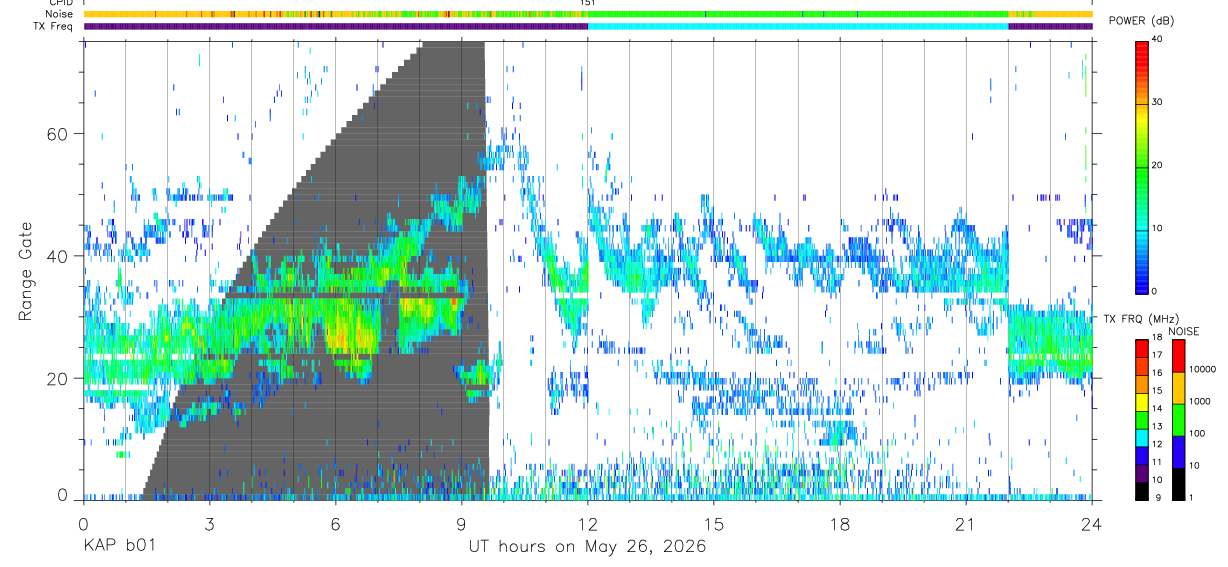This screenshot has width=1228, height=567.
Task: Click the long green section of Noise strip
Action: pyautogui.click(x=798, y=14)
